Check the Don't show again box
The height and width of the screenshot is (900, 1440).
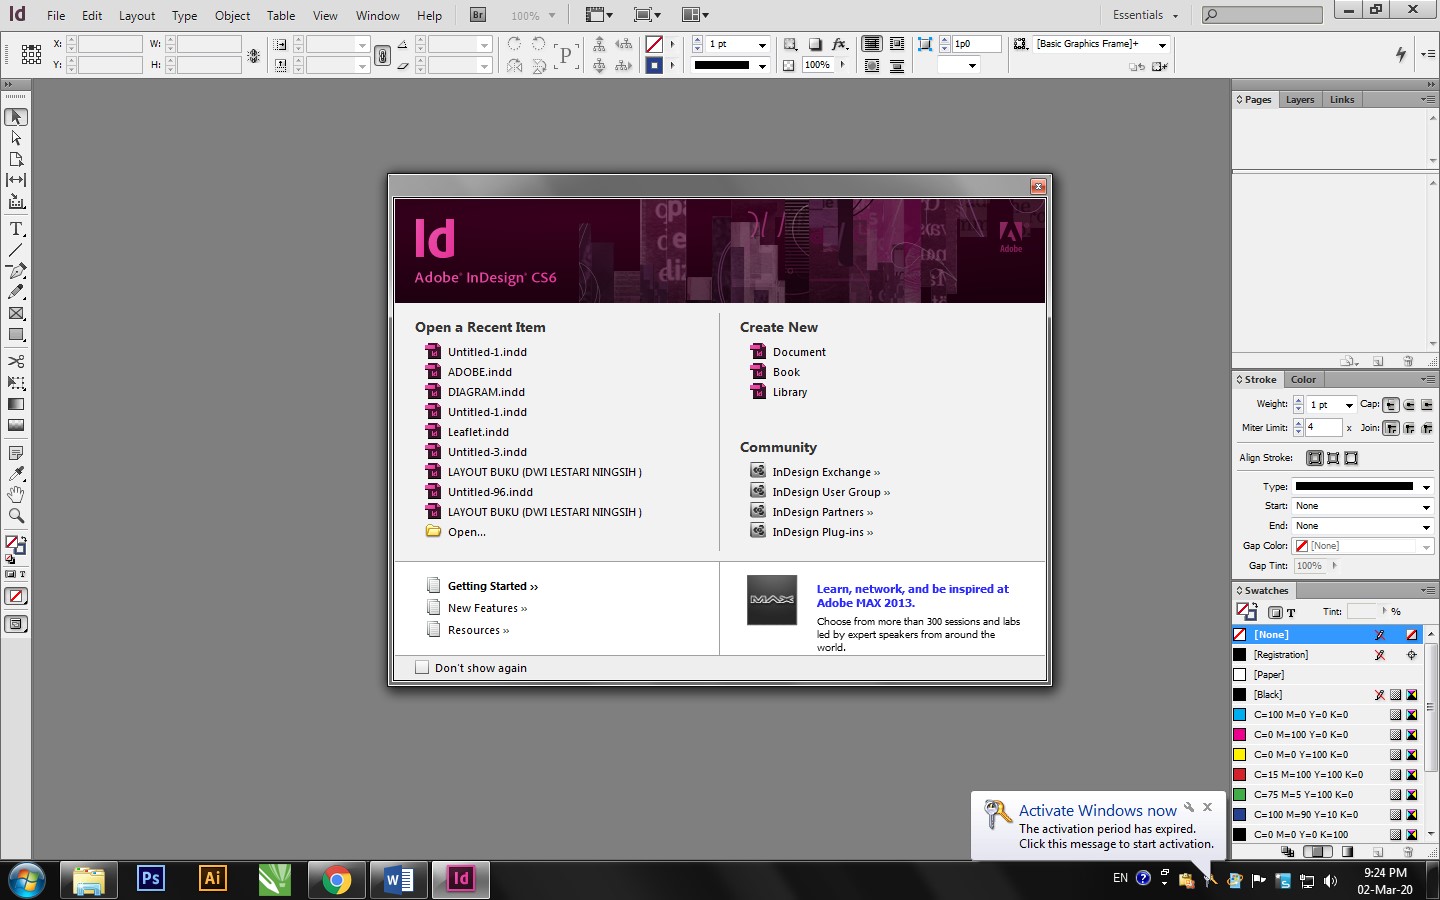coord(422,667)
